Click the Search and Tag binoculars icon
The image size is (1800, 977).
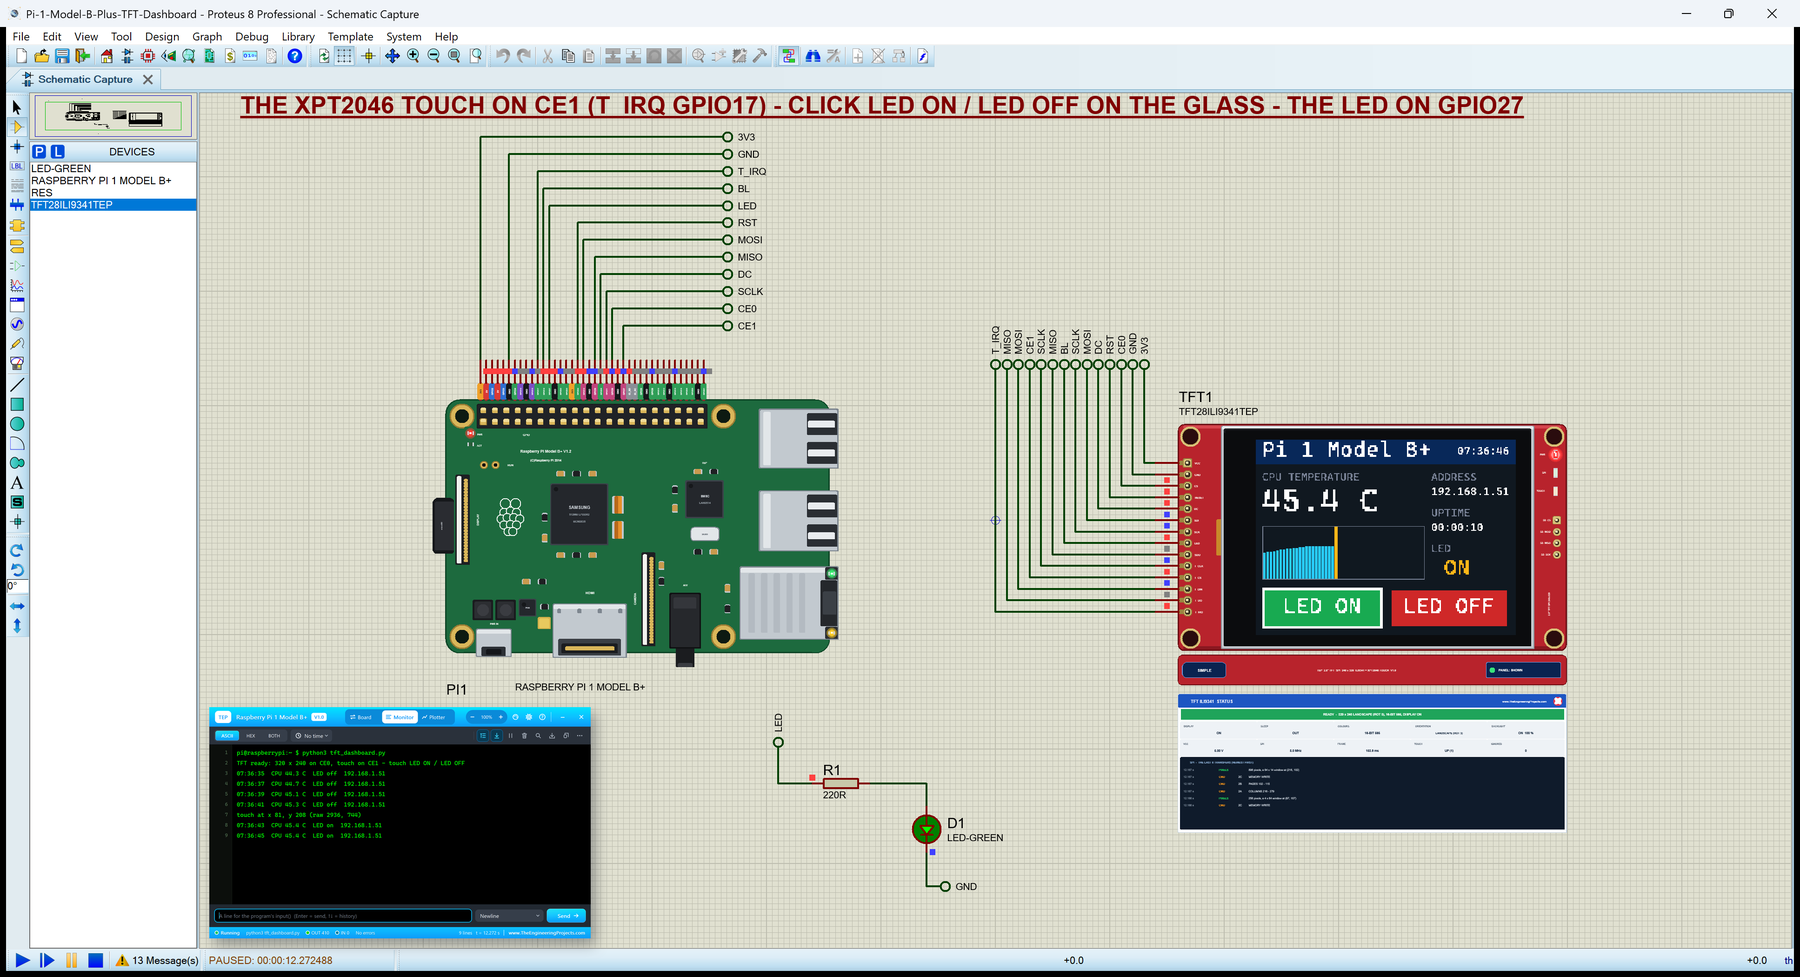[813, 56]
